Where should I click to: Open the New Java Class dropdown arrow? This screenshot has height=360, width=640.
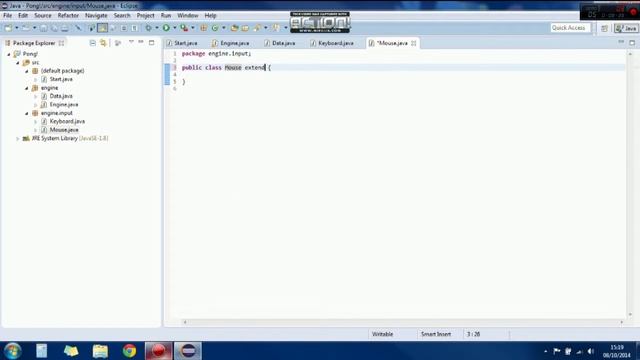224,28
